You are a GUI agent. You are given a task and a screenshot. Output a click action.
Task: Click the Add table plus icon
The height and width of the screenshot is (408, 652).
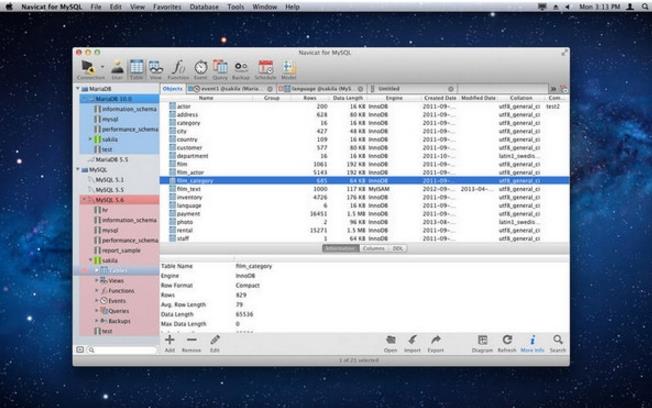(x=170, y=340)
